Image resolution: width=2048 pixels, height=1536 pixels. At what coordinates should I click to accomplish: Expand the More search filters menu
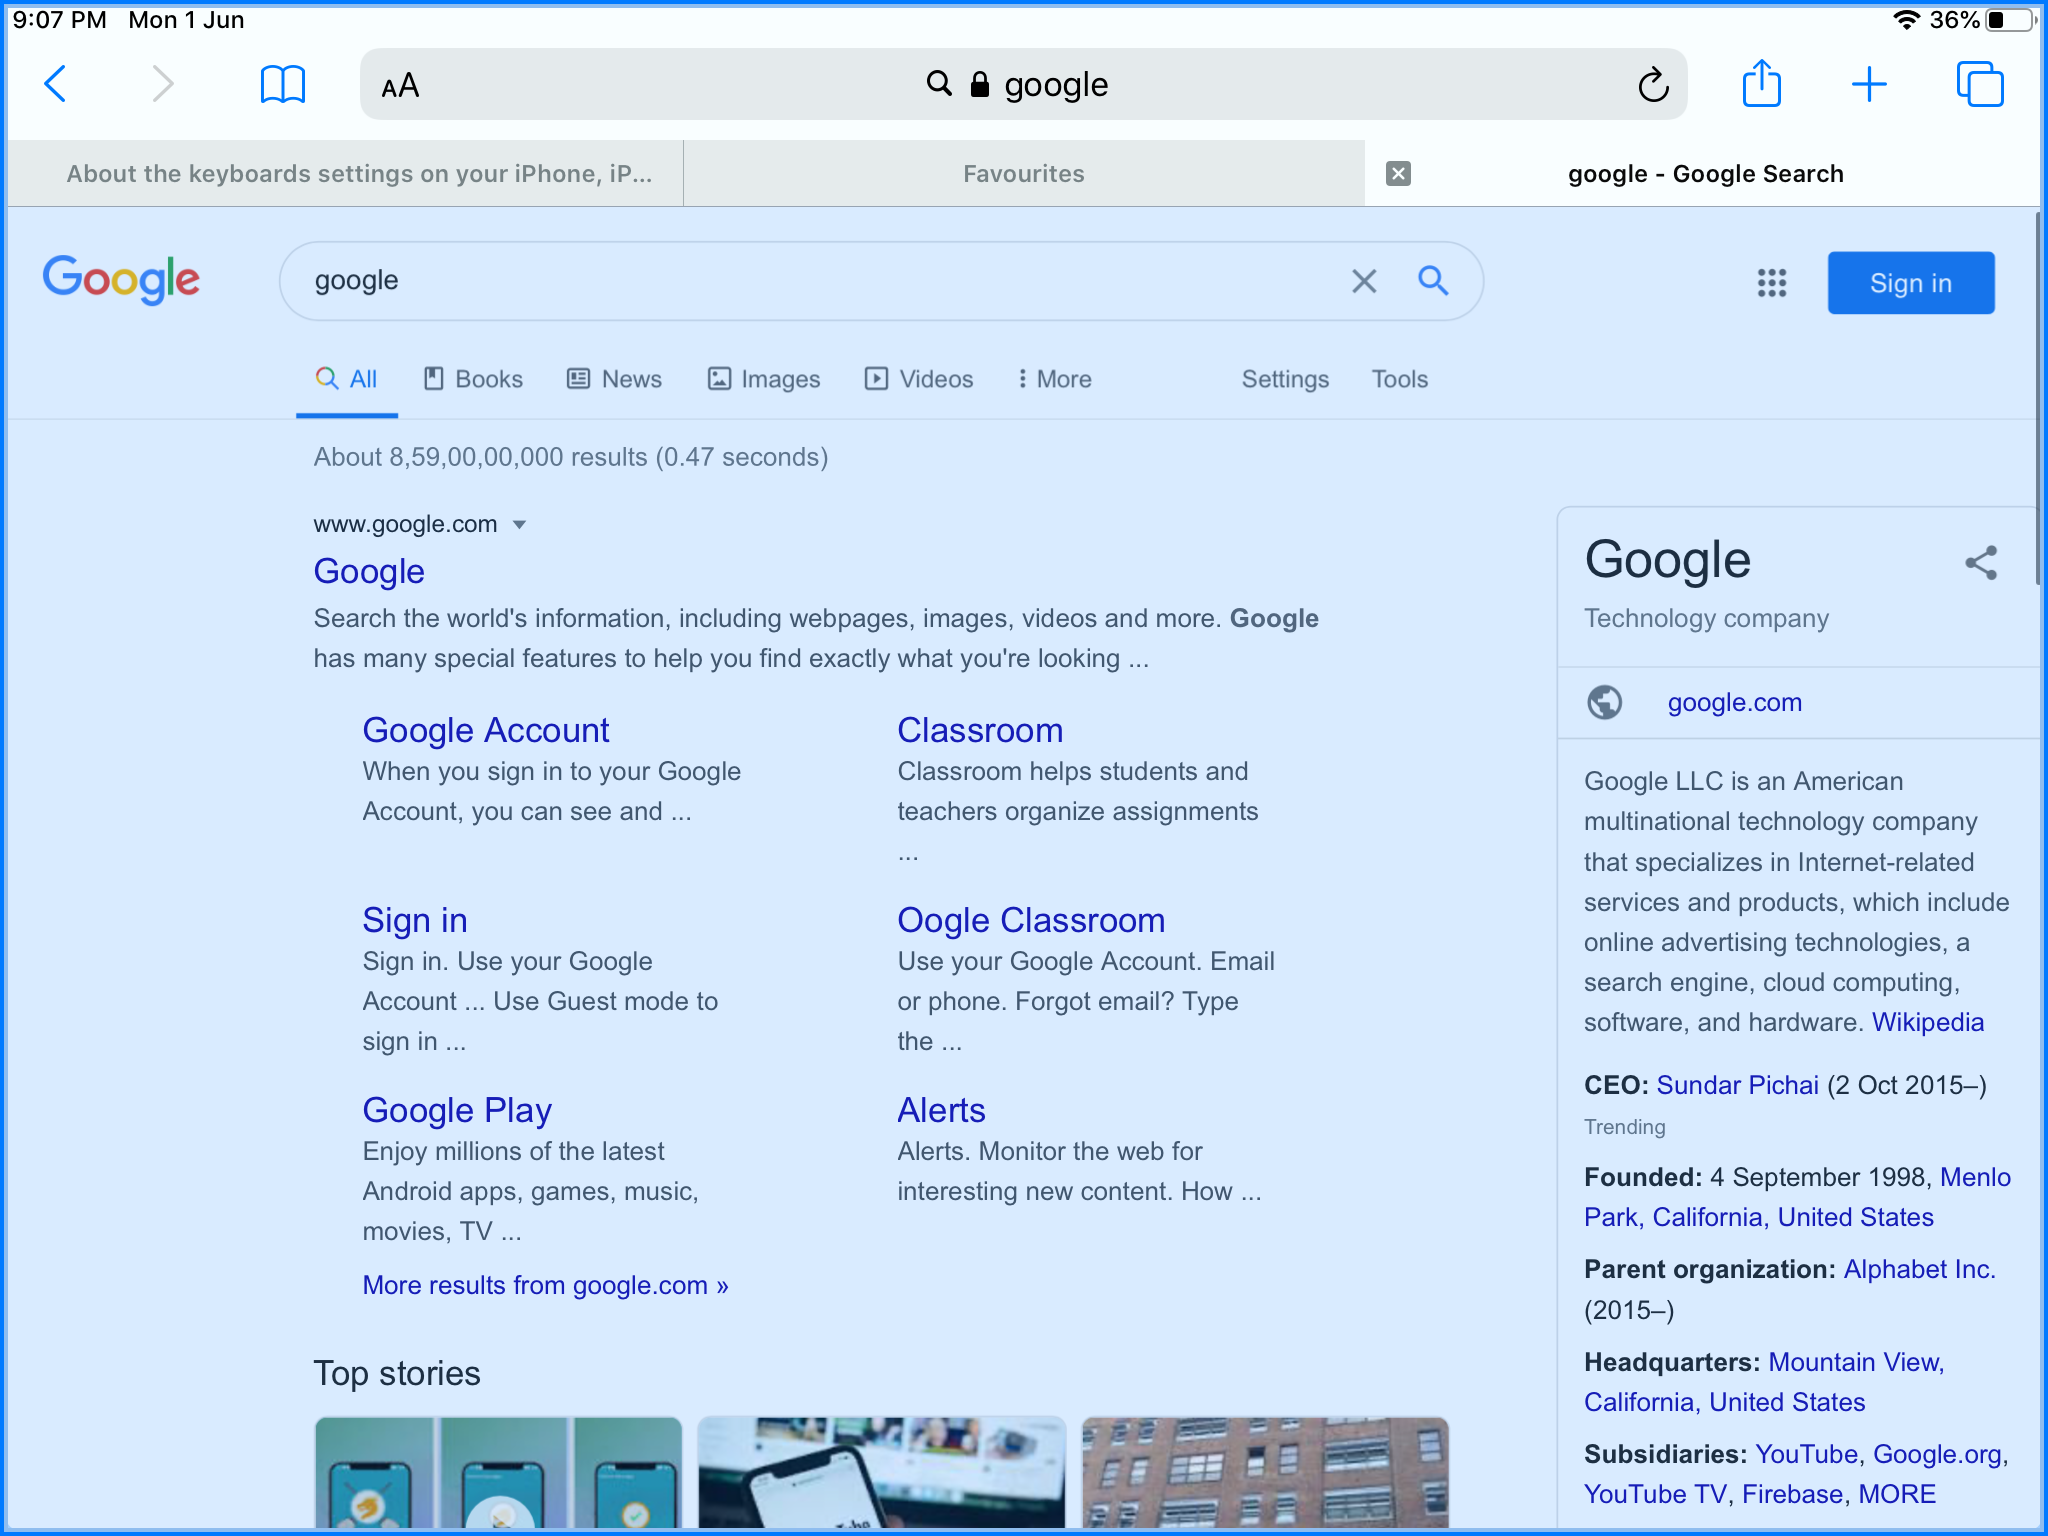tap(1054, 379)
